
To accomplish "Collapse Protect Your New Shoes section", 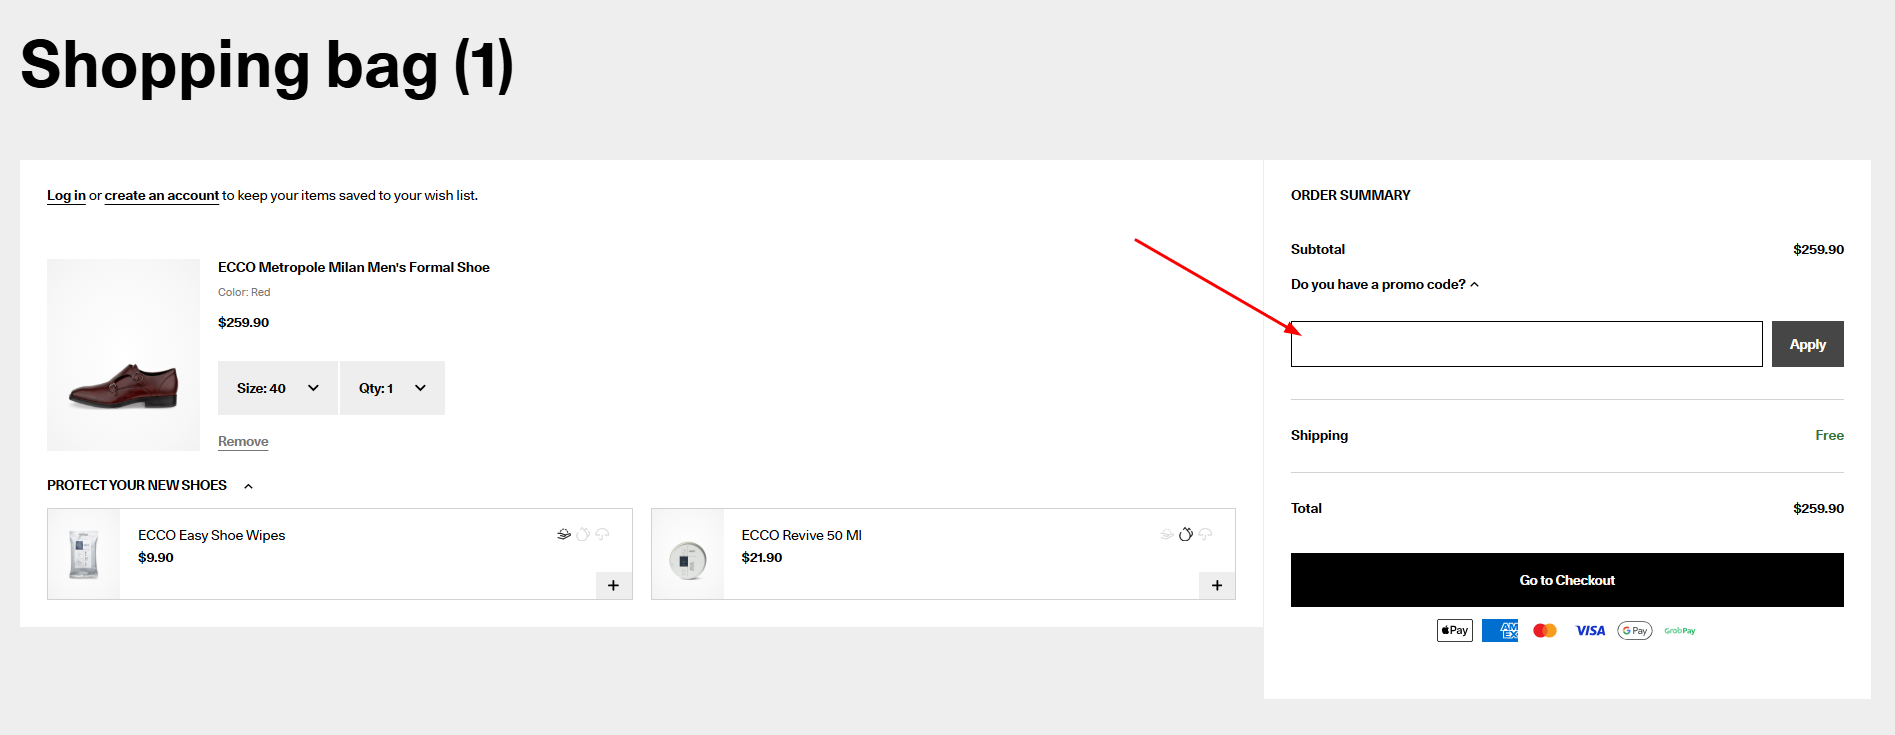I will (248, 486).
